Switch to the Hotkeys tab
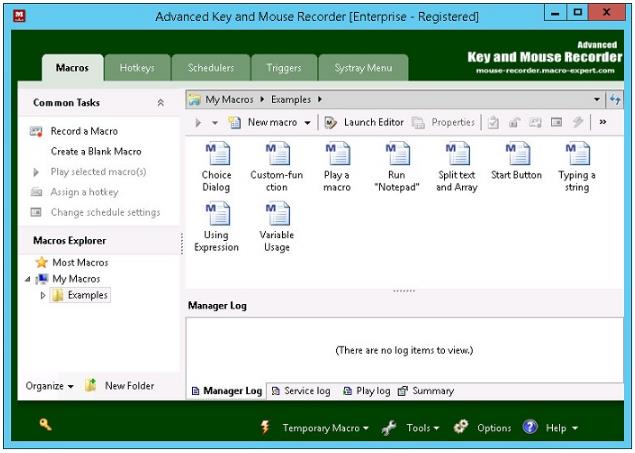This screenshot has height=453, width=635. point(137,68)
